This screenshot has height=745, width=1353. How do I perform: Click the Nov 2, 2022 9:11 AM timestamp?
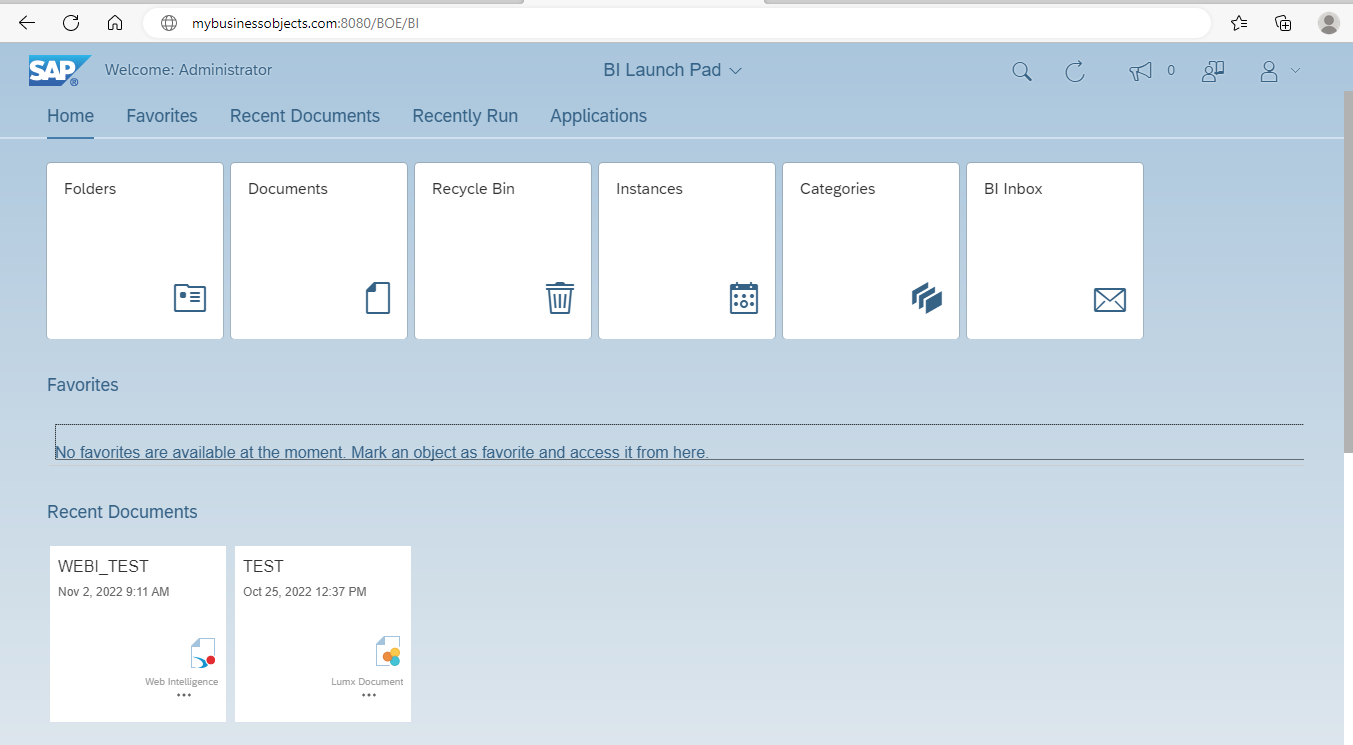(114, 592)
